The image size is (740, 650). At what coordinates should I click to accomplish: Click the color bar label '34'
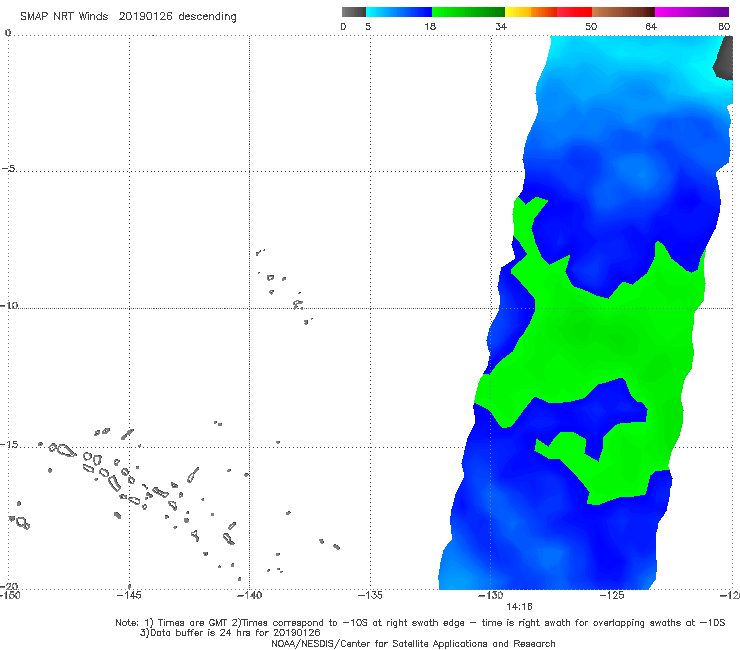click(x=501, y=26)
